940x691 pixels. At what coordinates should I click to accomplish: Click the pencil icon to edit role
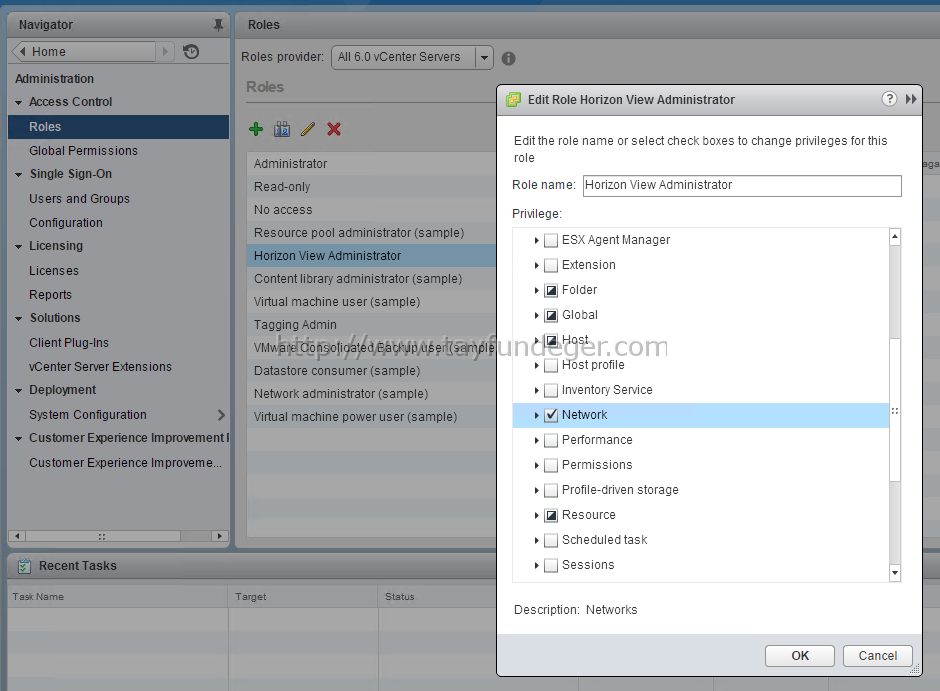[x=308, y=129]
